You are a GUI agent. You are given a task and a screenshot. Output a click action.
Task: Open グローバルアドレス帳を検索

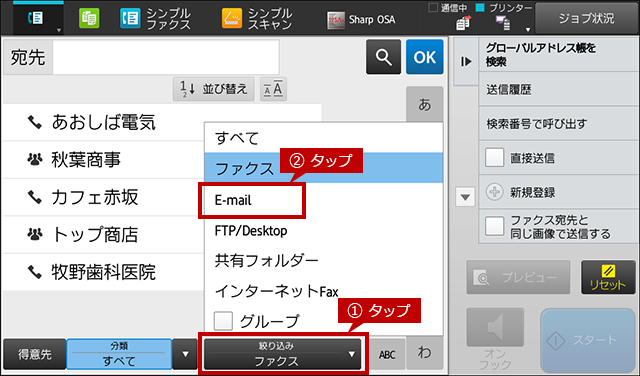click(558, 55)
